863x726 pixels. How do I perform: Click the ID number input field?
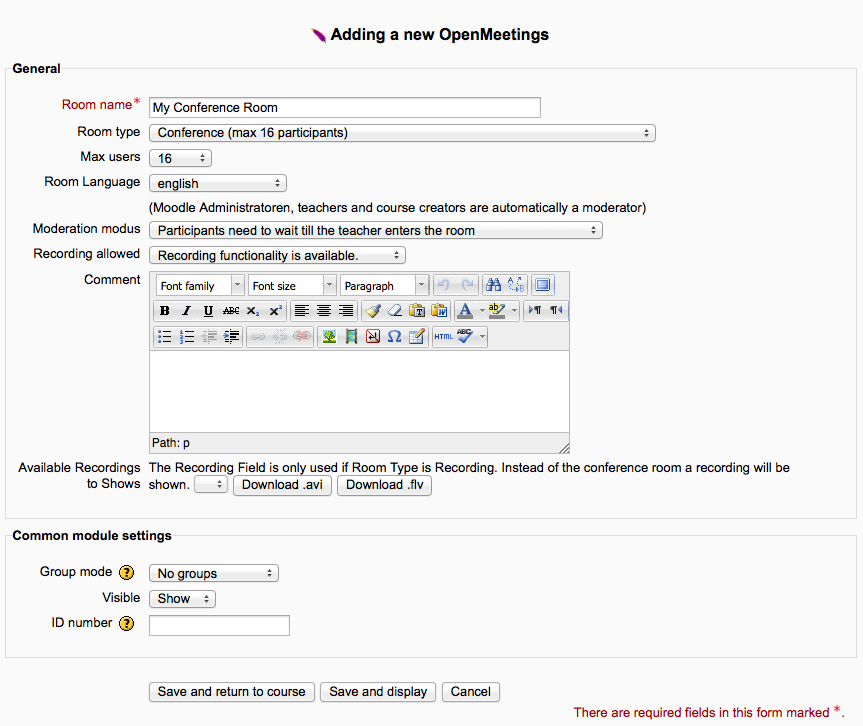click(x=219, y=626)
